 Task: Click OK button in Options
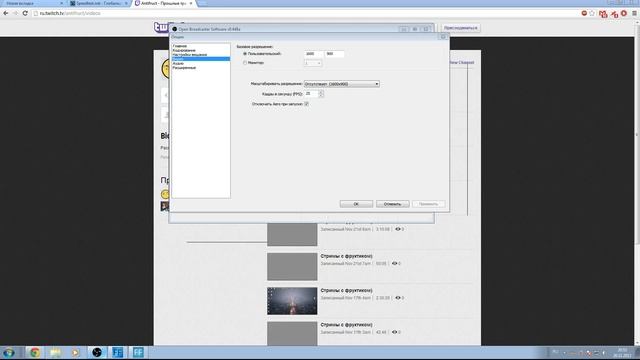coord(356,204)
